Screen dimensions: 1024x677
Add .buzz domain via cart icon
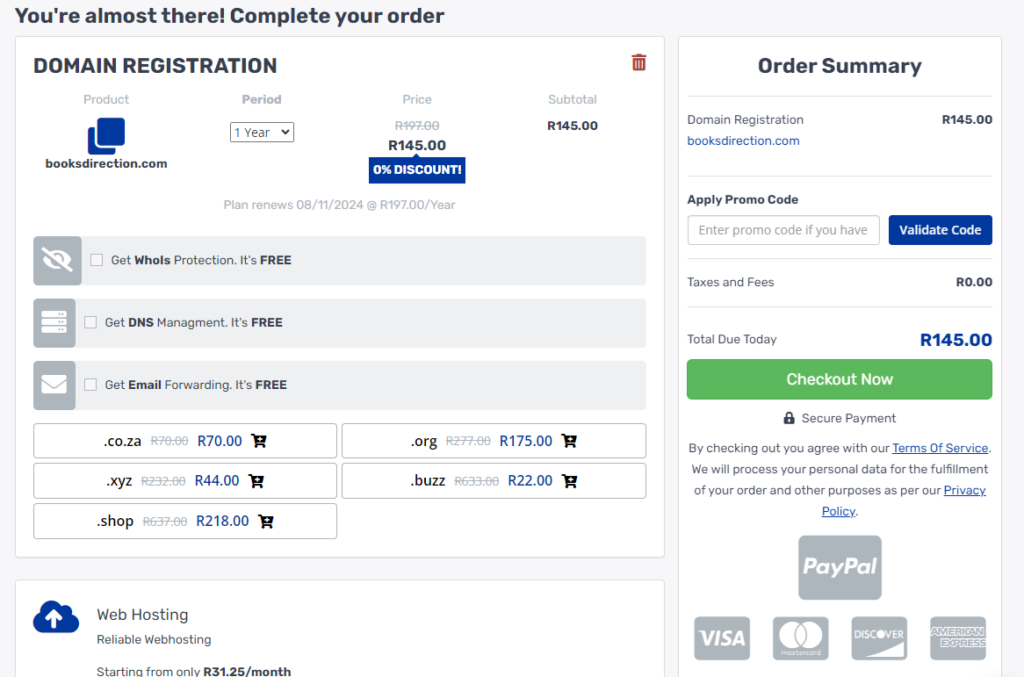click(570, 481)
